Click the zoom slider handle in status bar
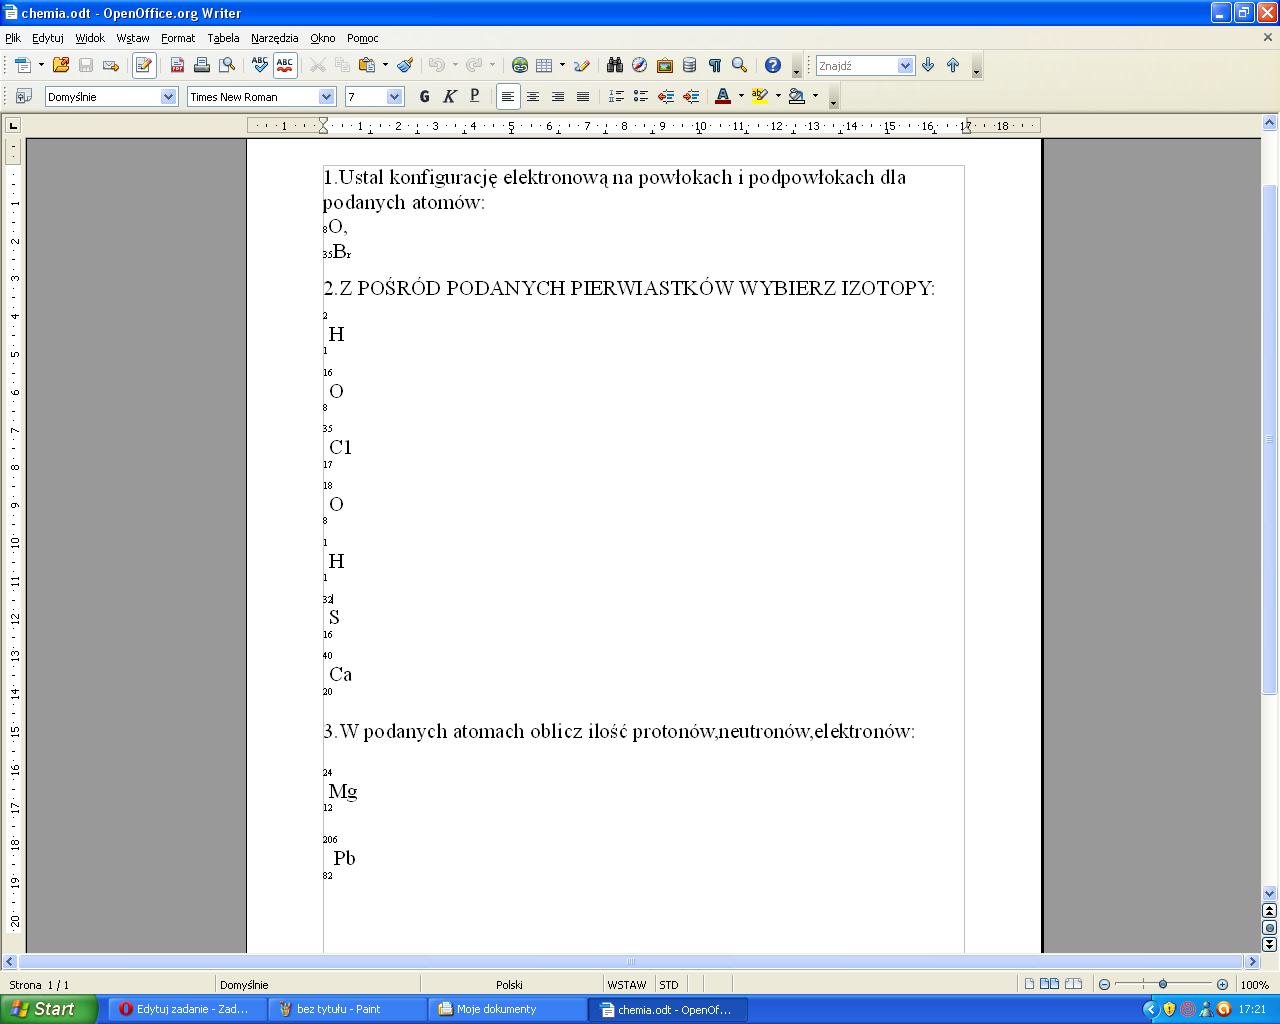The image size is (1280, 1024). pos(1163,985)
